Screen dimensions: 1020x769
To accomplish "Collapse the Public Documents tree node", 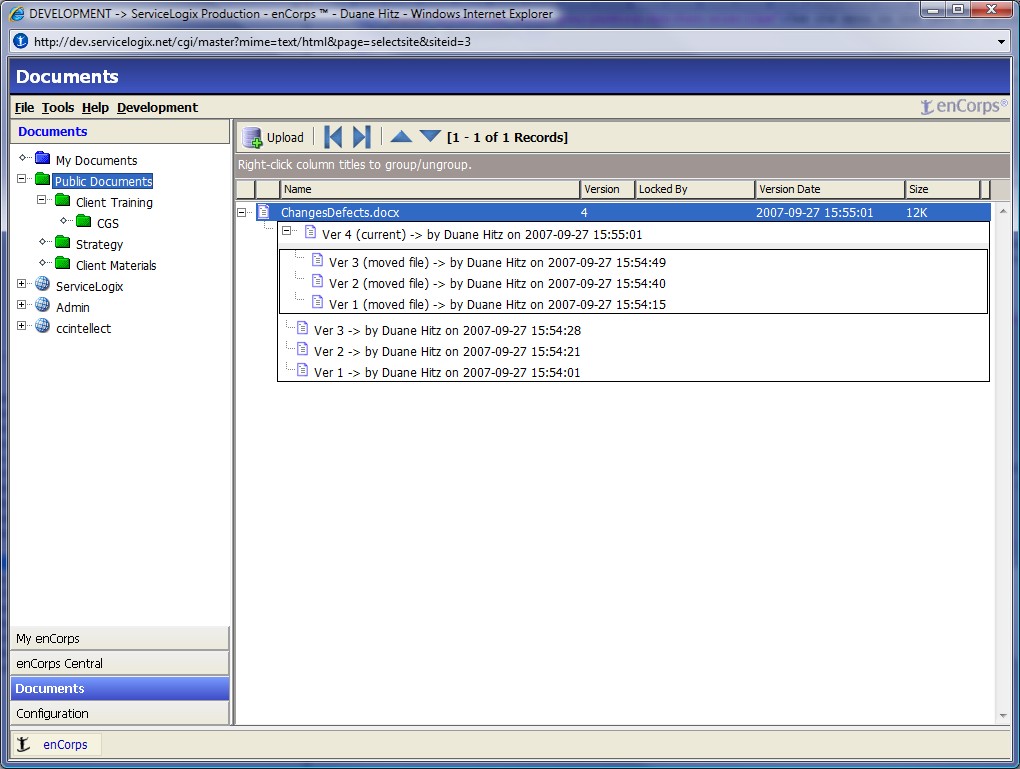I will coord(21,178).
